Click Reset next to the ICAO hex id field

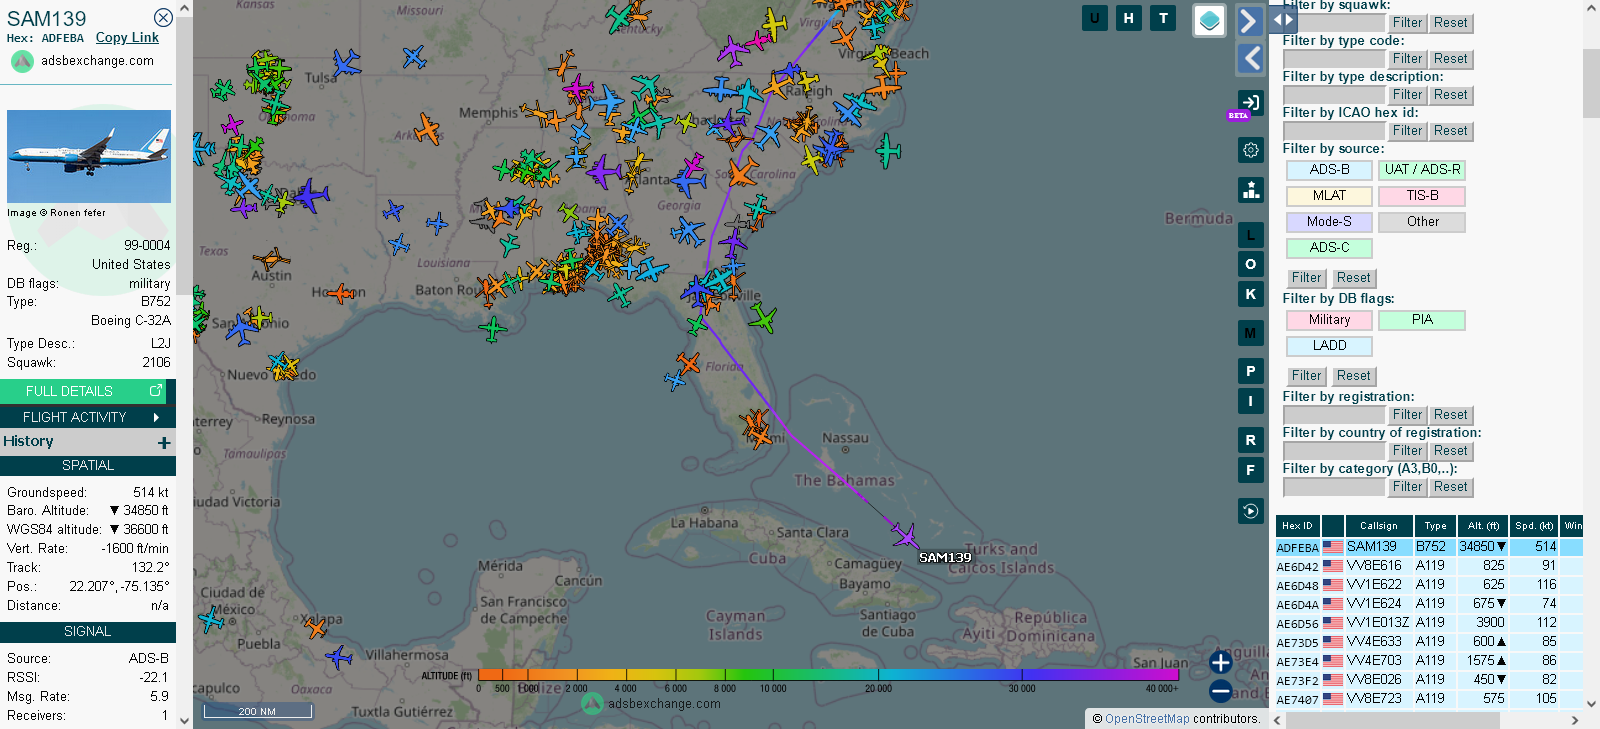[1450, 131]
